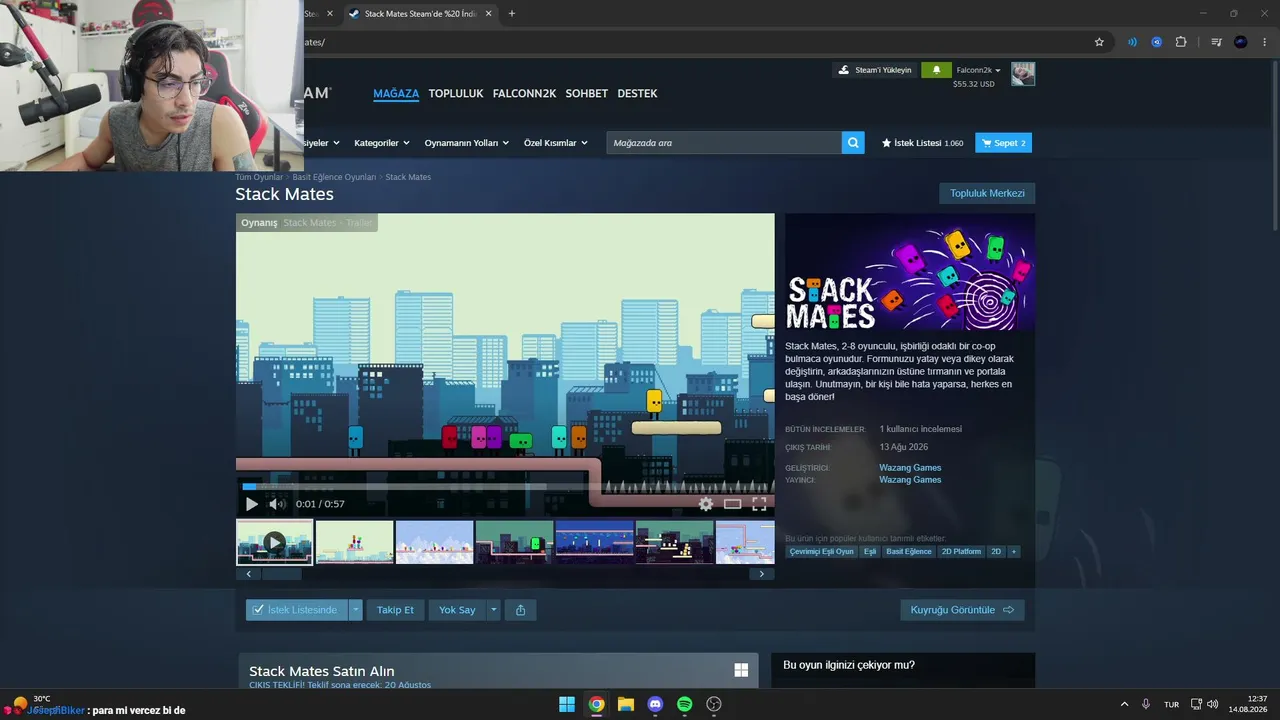The width and height of the screenshot is (1280, 720).
Task: Open Chrome media controls icon
Action: pos(1216,42)
